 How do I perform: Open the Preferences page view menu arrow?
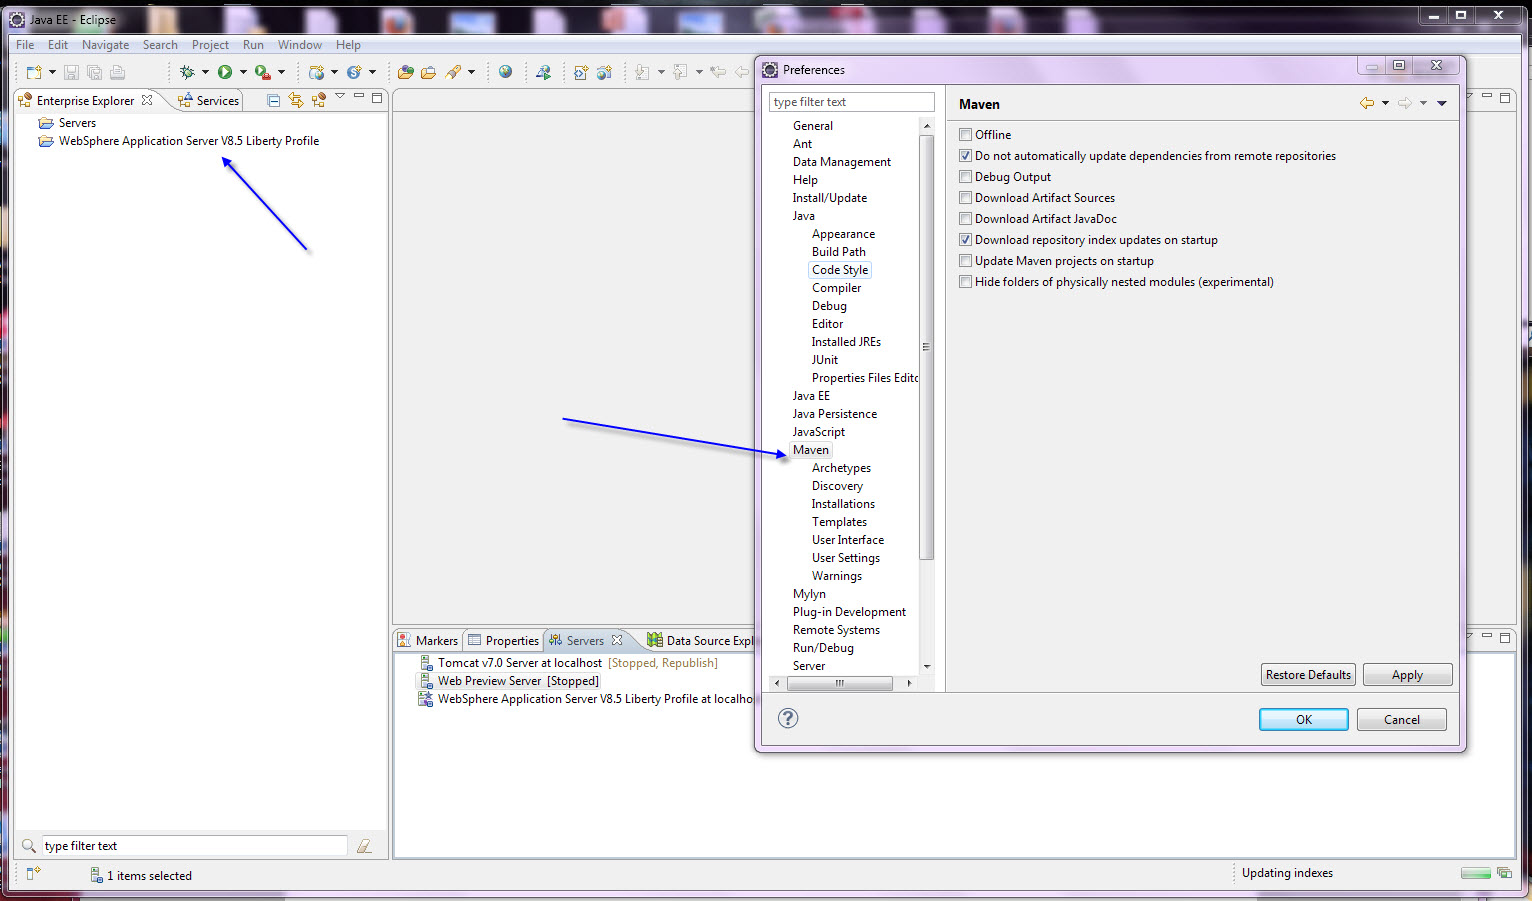pos(1442,103)
